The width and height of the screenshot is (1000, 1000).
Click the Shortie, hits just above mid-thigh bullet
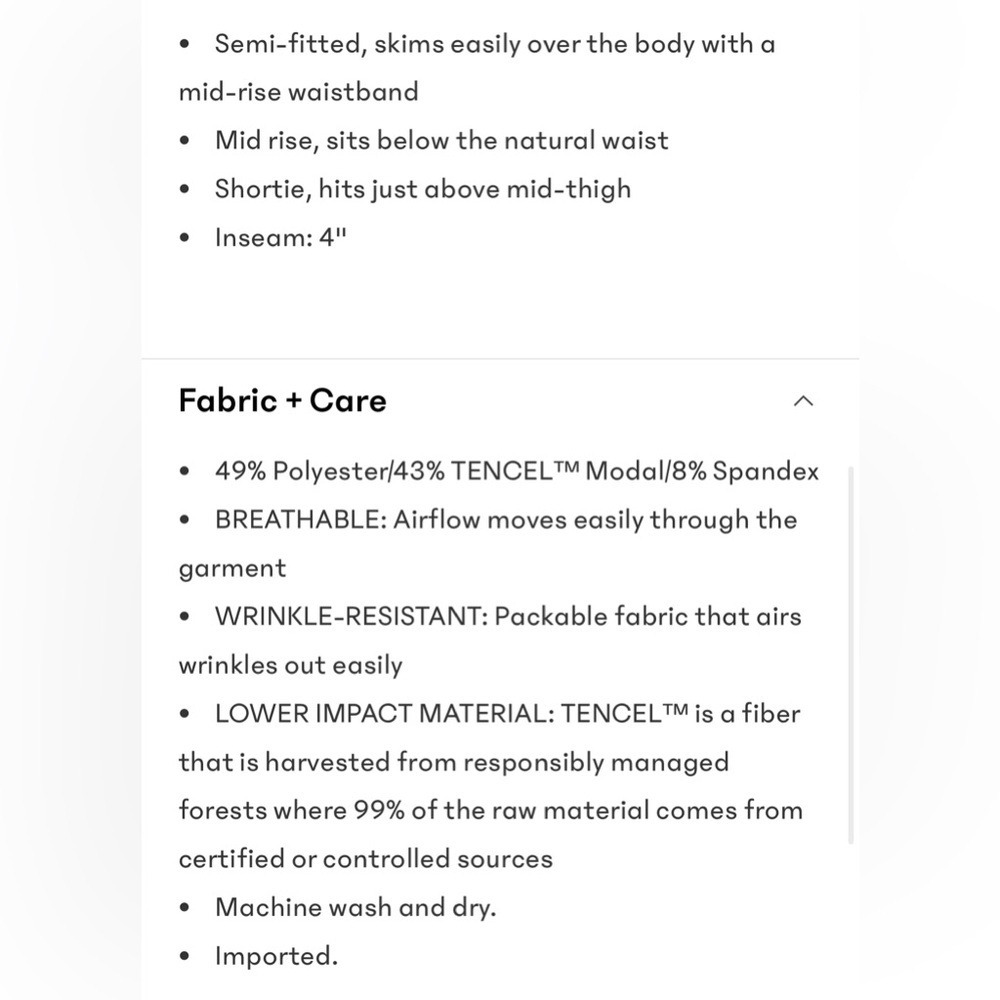coord(423,189)
